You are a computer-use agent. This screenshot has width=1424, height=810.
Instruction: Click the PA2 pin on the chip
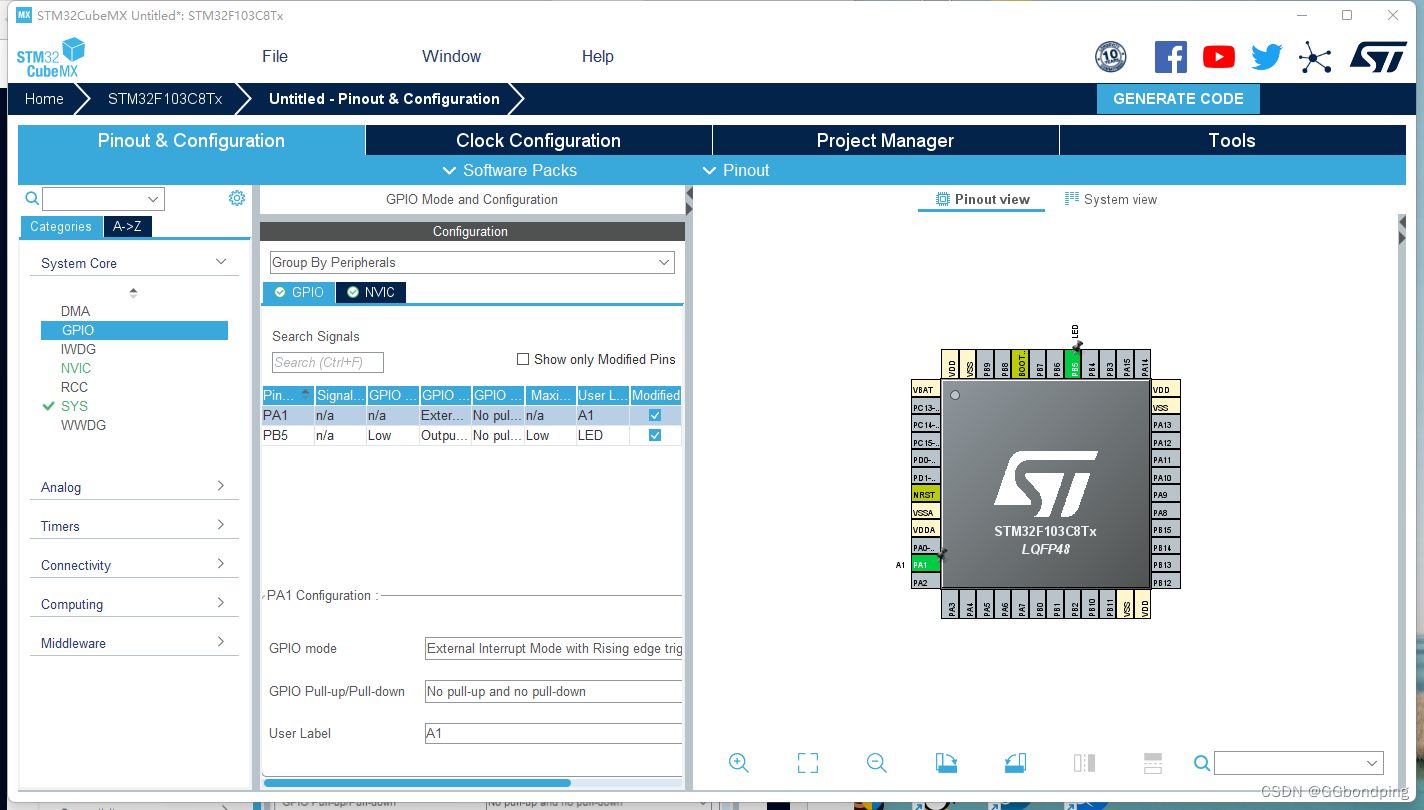pyautogui.click(x=925, y=582)
